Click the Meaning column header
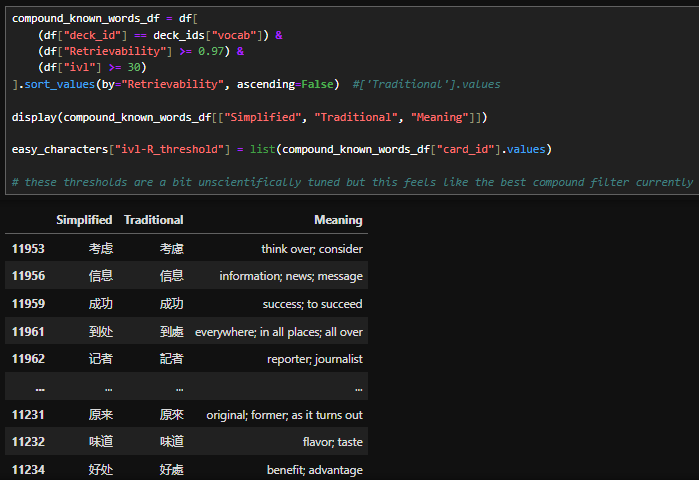This screenshot has width=699, height=480. 338,220
